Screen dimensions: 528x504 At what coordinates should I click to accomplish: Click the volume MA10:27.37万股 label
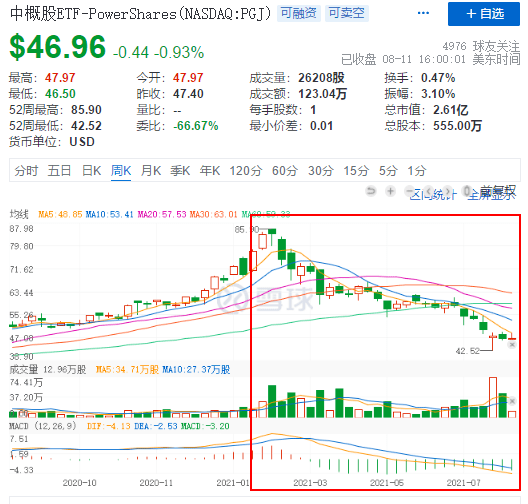tap(196, 370)
